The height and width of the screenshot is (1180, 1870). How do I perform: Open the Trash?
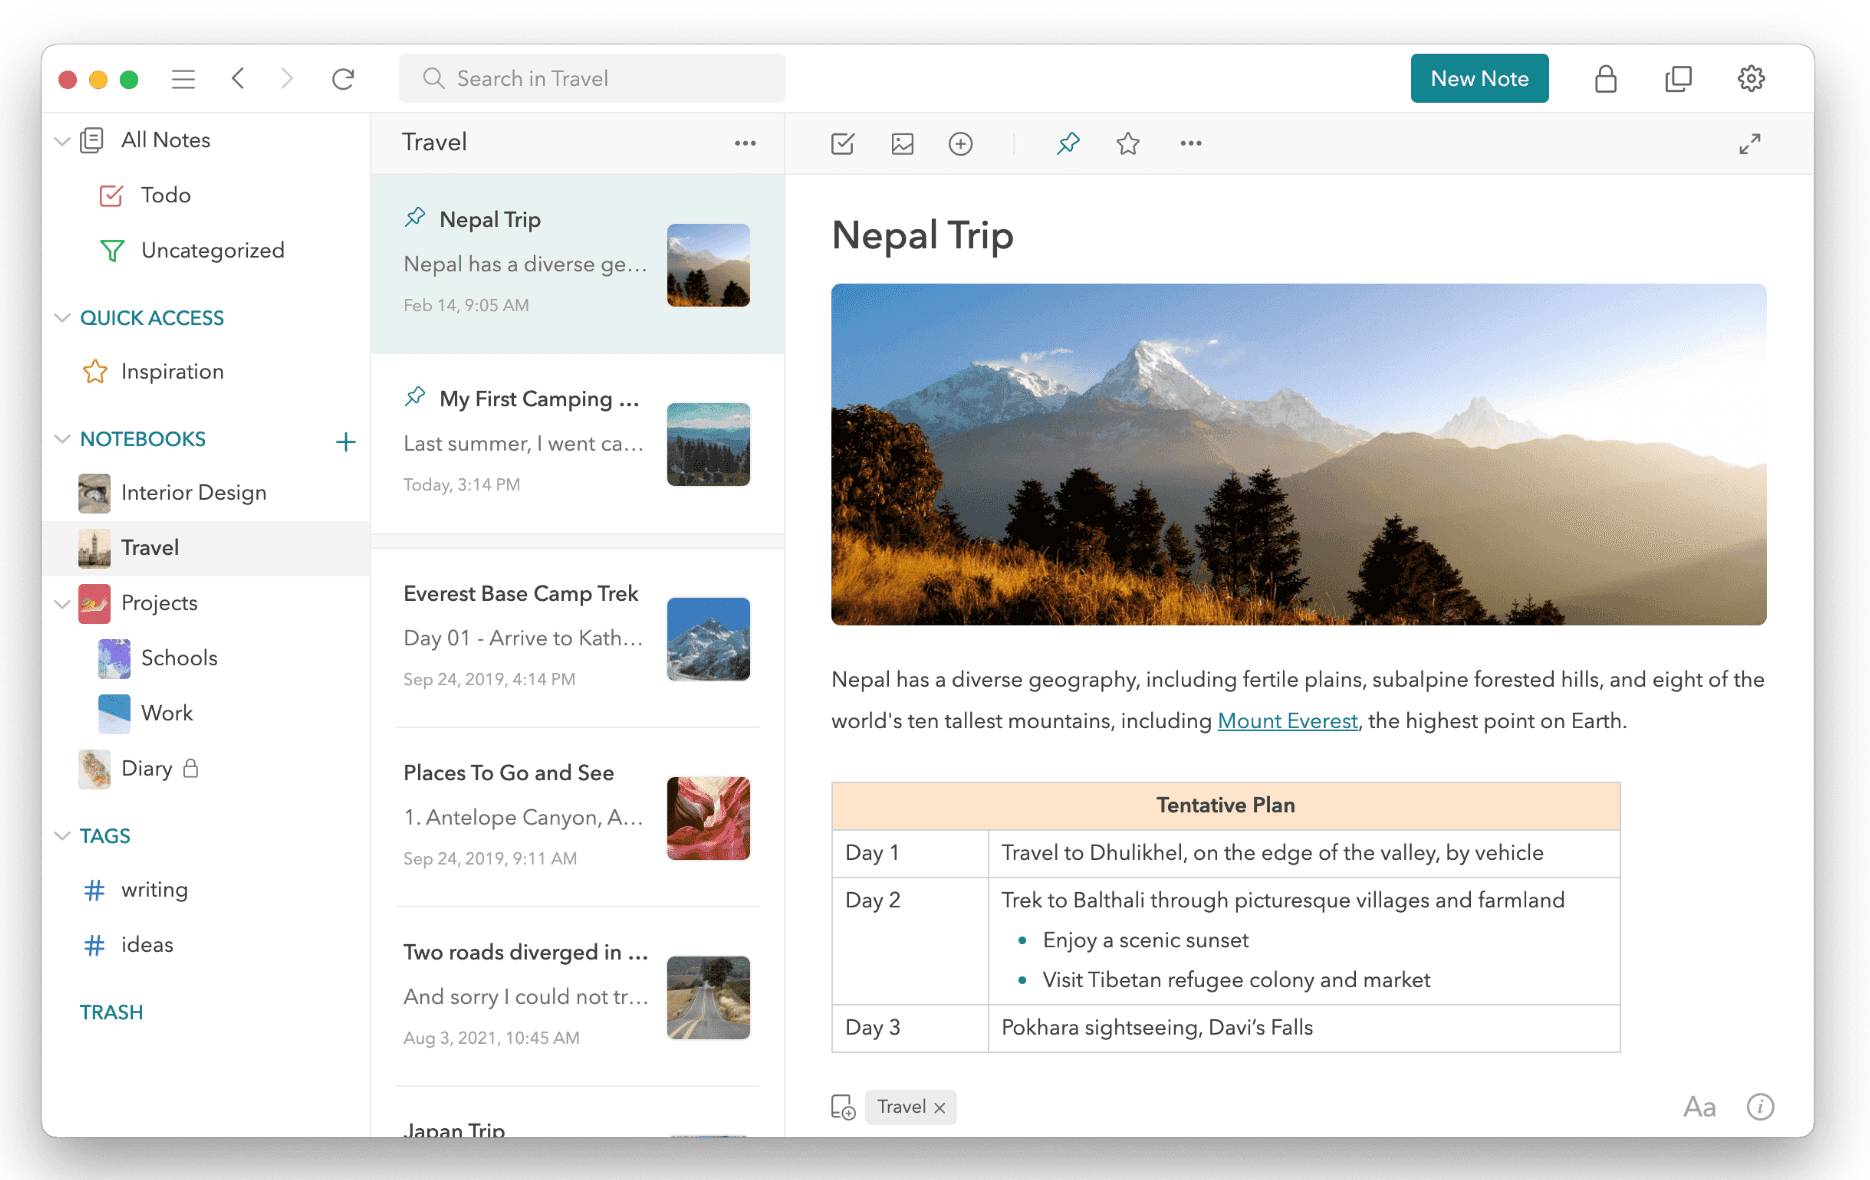click(111, 1012)
